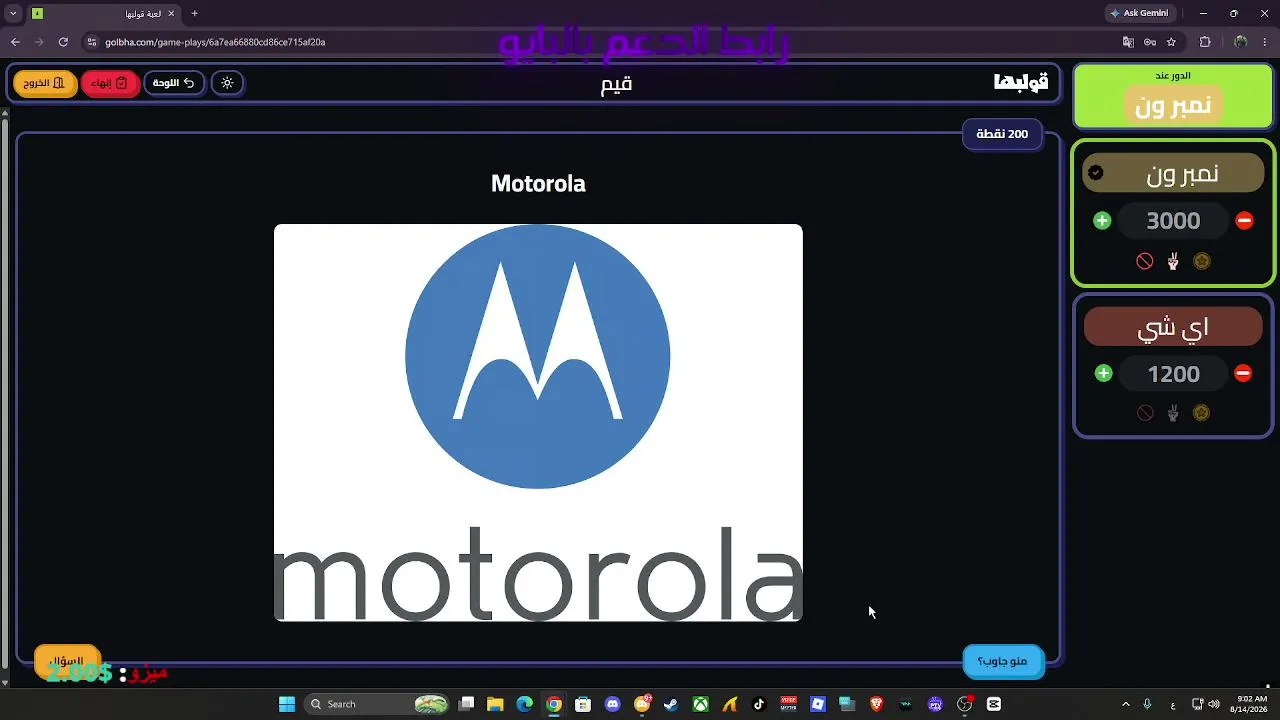Bookmark this page with star icon
This screenshot has width=1280, height=720.
point(1171,42)
